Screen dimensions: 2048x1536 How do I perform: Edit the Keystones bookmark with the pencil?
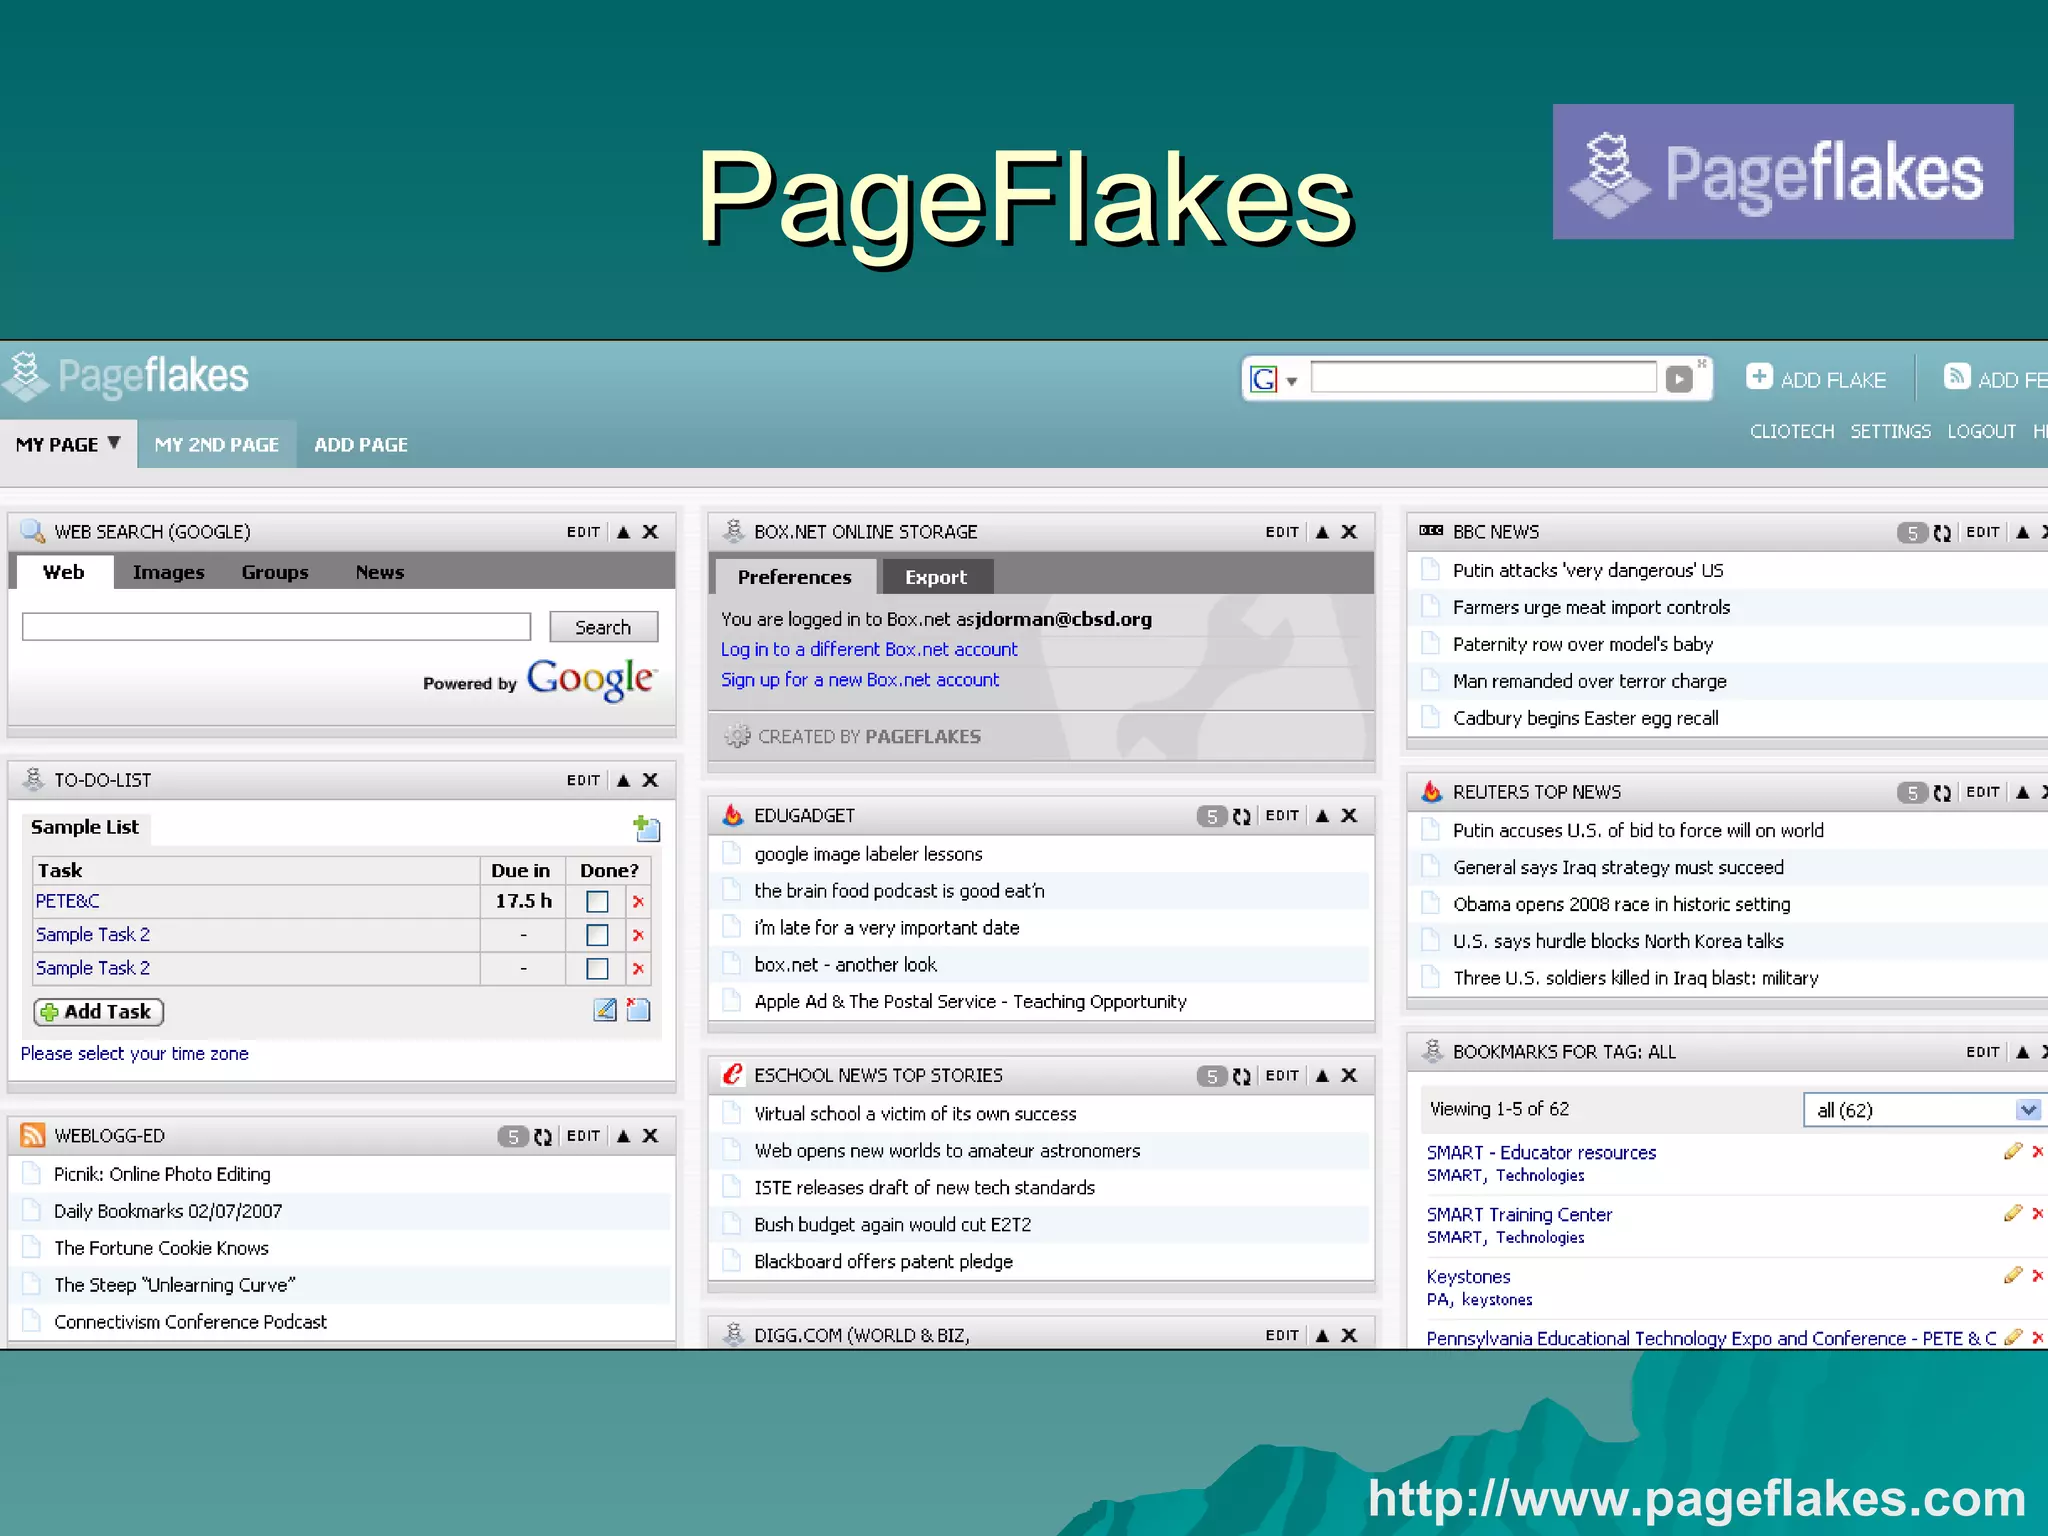coord(2013,1276)
